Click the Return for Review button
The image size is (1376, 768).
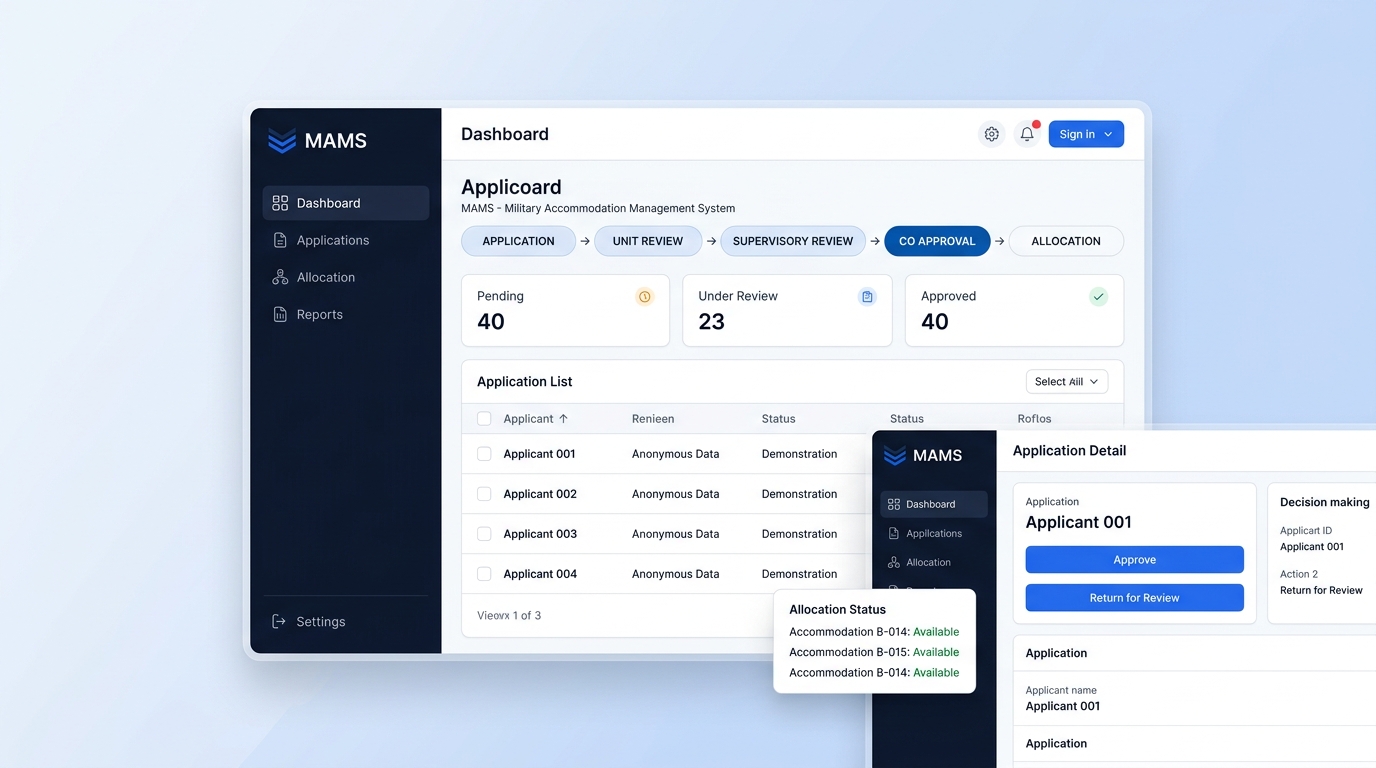1135,598
